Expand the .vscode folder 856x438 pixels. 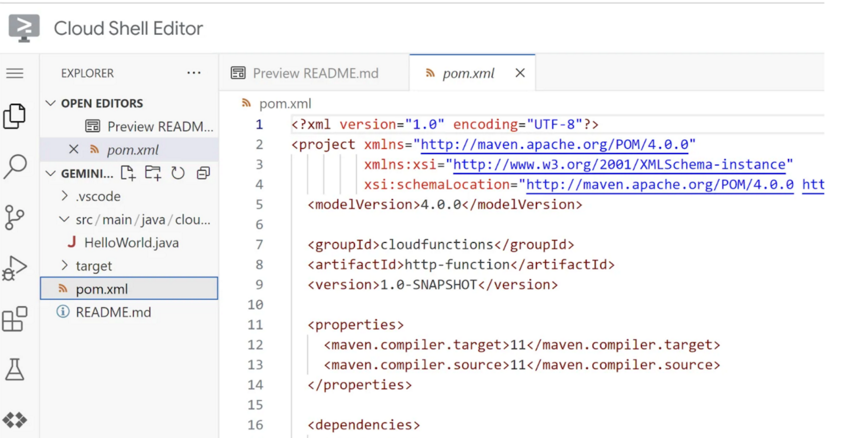(65, 196)
